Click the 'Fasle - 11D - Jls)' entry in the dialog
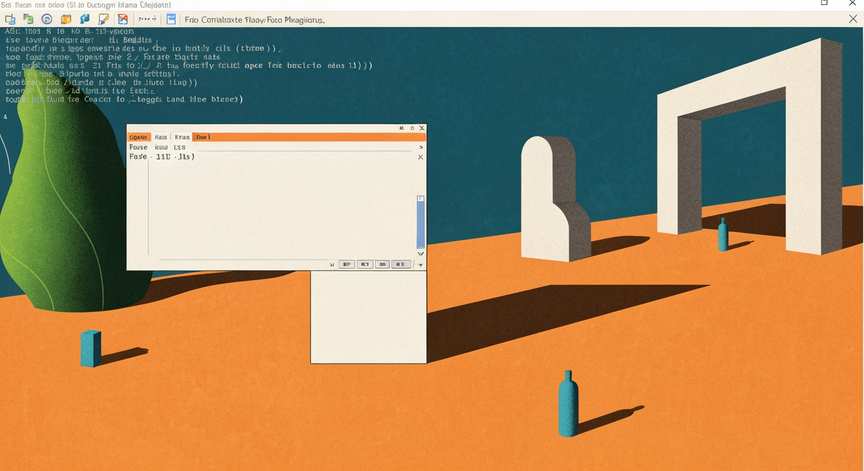The image size is (864, 471). (x=162, y=156)
